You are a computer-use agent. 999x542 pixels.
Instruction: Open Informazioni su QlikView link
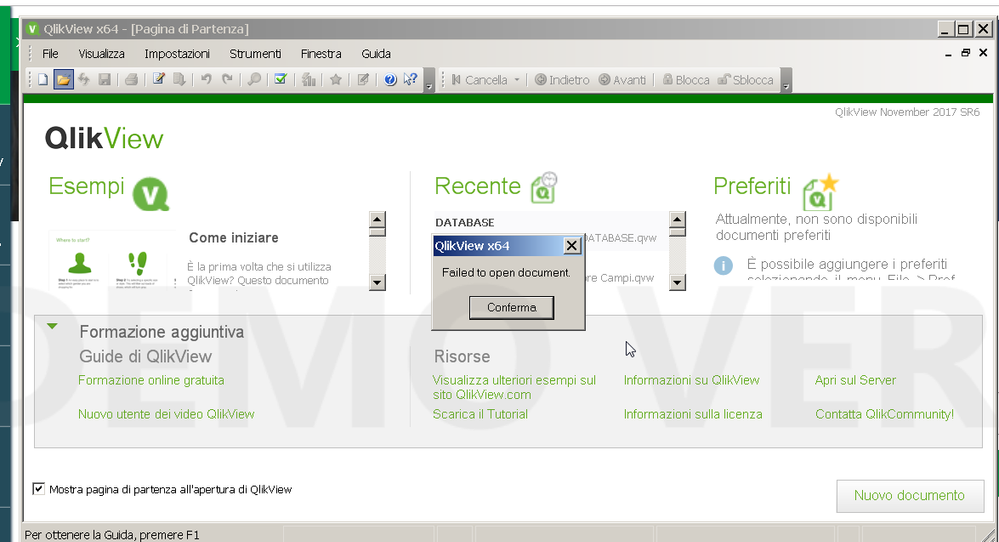[691, 380]
